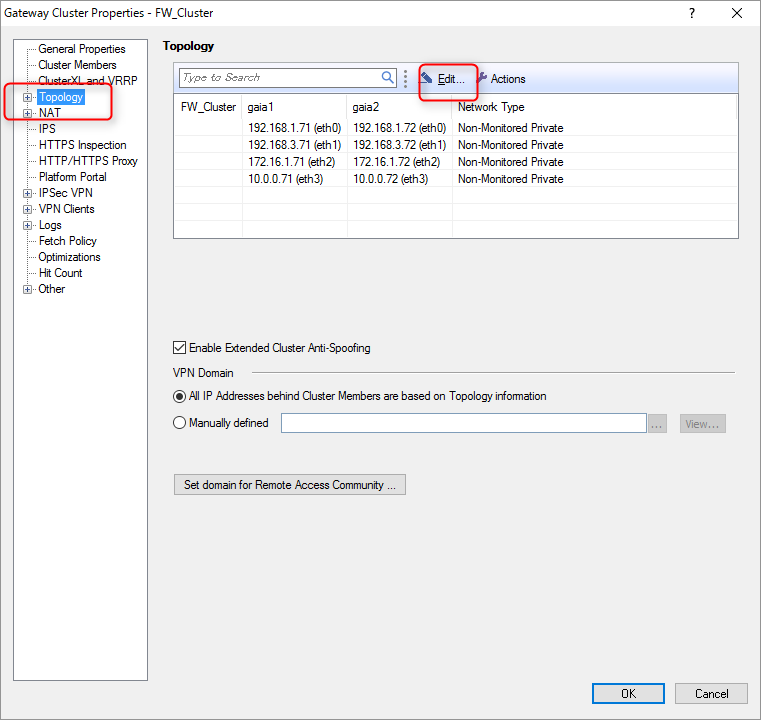
Task: Open Hit Count page
Action: pyautogui.click(x=61, y=273)
